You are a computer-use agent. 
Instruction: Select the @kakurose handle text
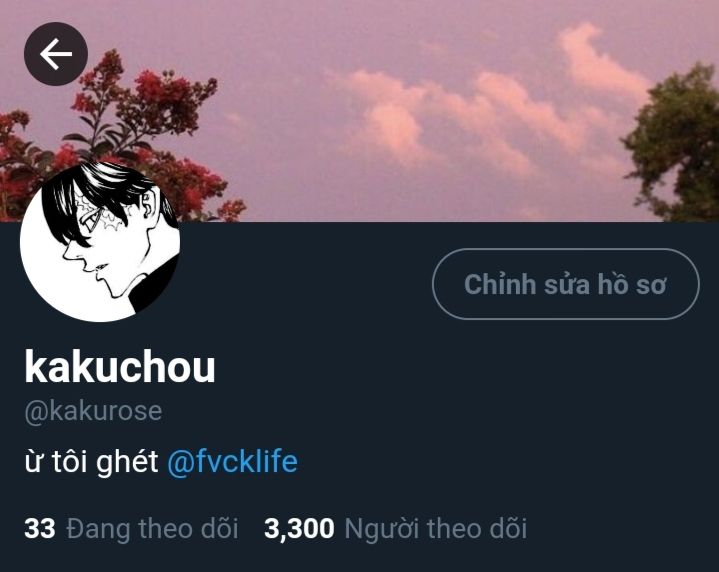pyautogui.click(x=93, y=411)
